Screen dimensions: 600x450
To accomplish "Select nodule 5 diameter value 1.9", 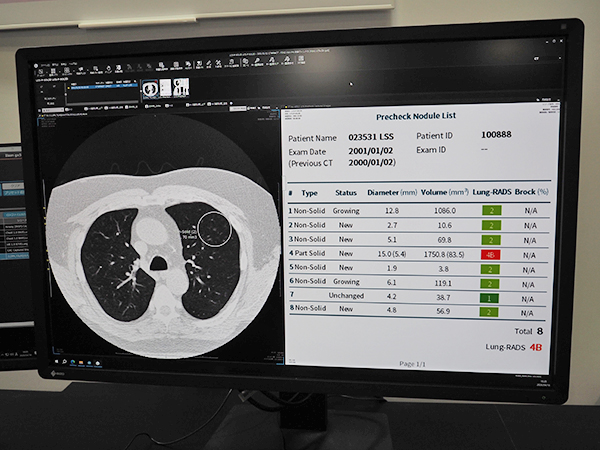I will click(x=392, y=268).
